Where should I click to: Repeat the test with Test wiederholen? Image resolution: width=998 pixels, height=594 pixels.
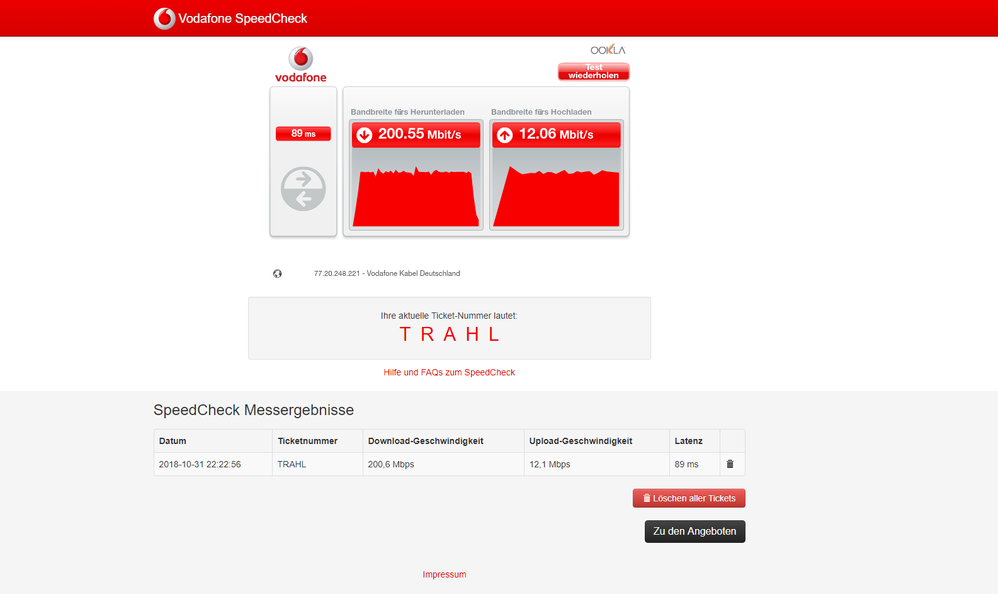point(594,71)
